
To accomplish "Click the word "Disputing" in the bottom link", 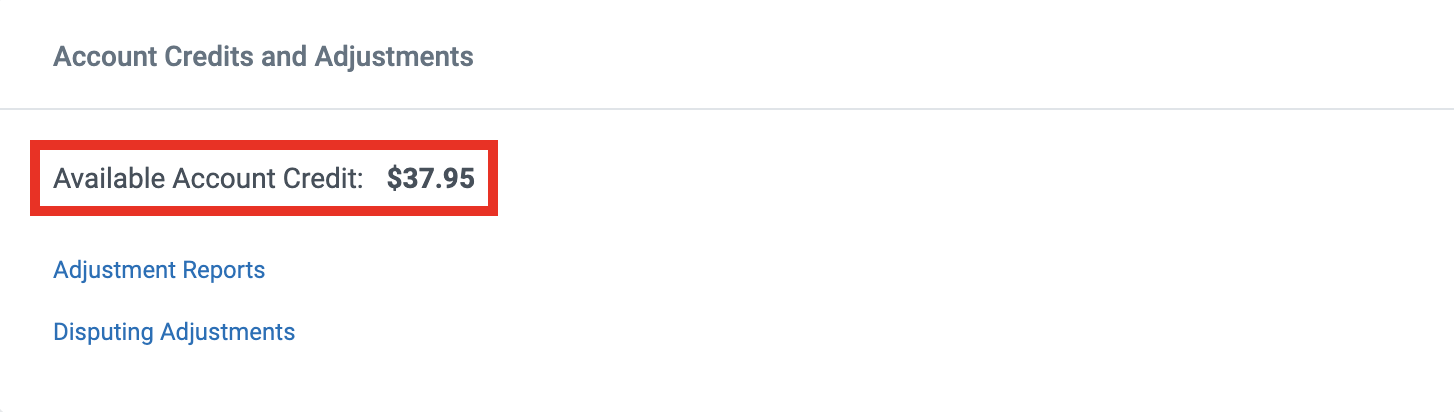I will pos(104,332).
